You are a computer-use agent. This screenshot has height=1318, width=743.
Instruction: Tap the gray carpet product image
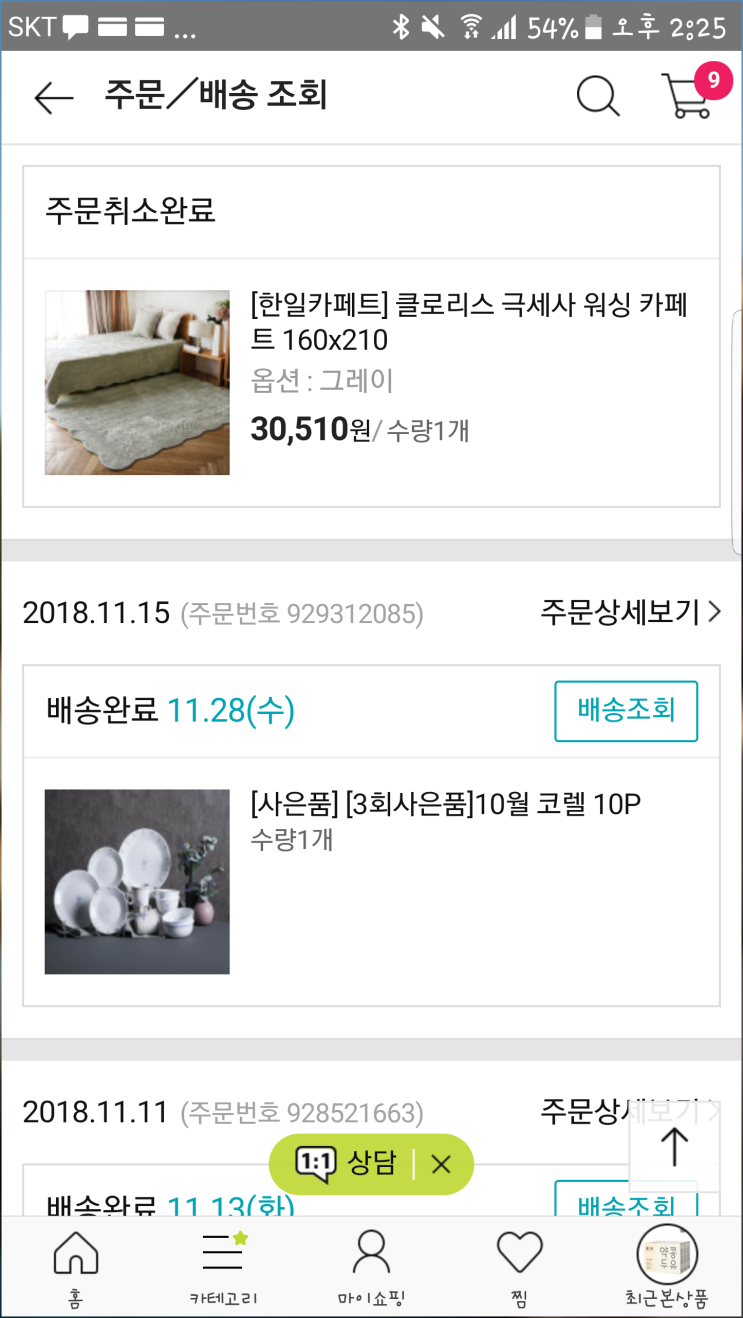(x=137, y=382)
